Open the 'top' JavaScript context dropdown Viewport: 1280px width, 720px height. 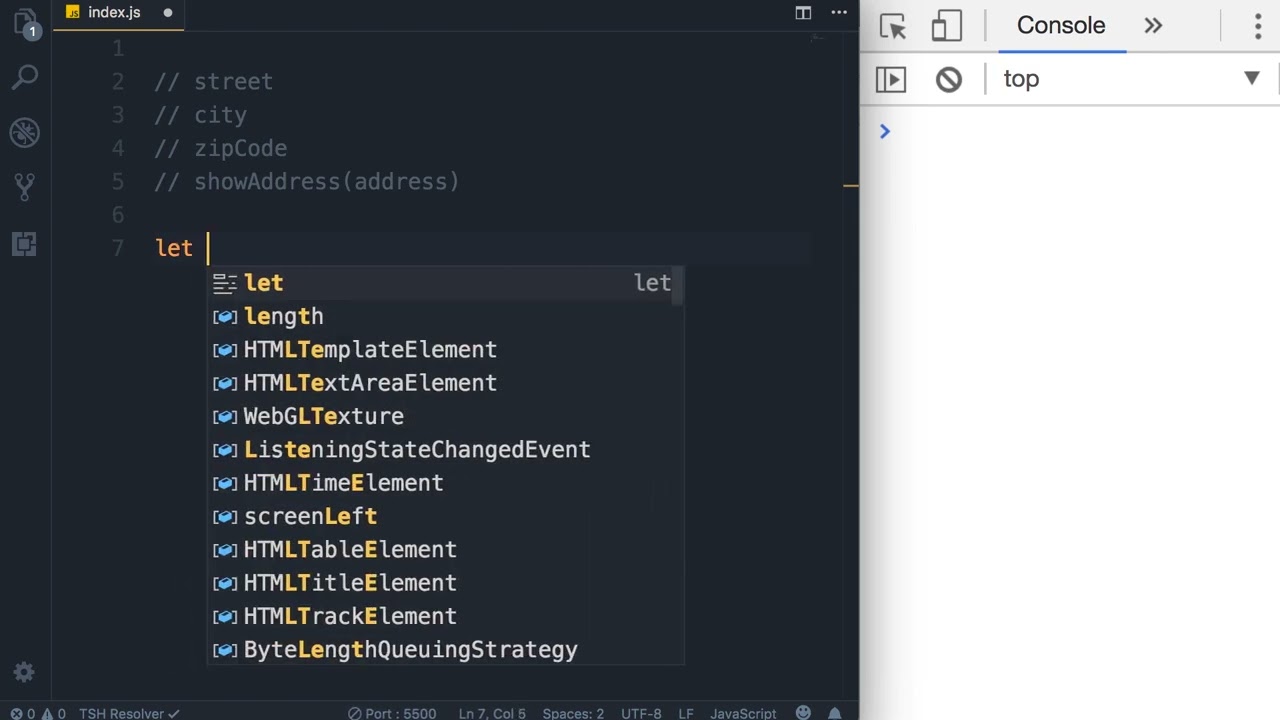click(x=1131, y=79)
